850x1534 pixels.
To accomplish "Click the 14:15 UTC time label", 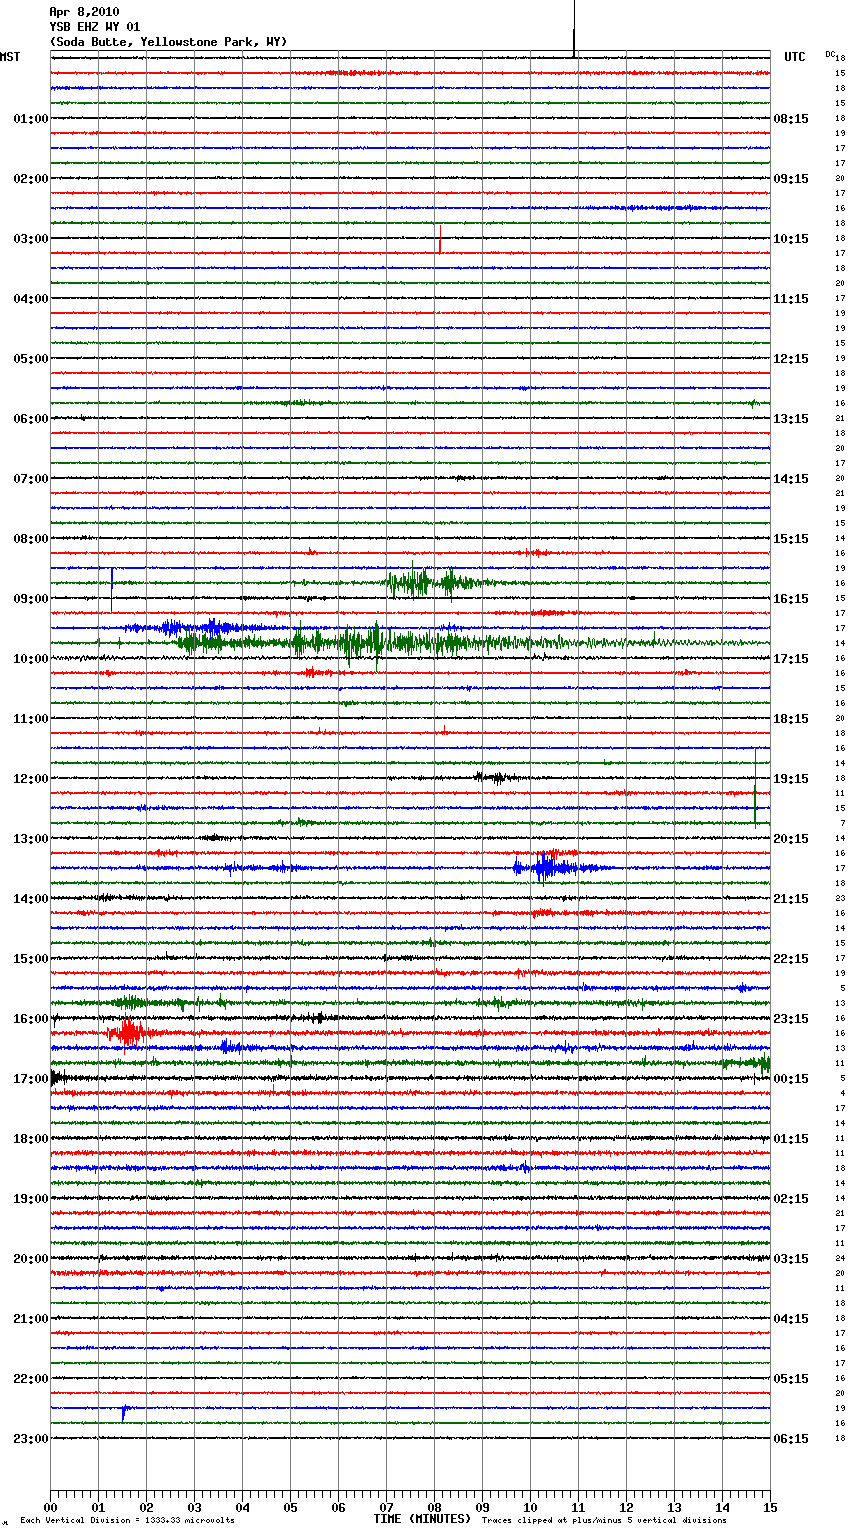I will click(791, 479).
